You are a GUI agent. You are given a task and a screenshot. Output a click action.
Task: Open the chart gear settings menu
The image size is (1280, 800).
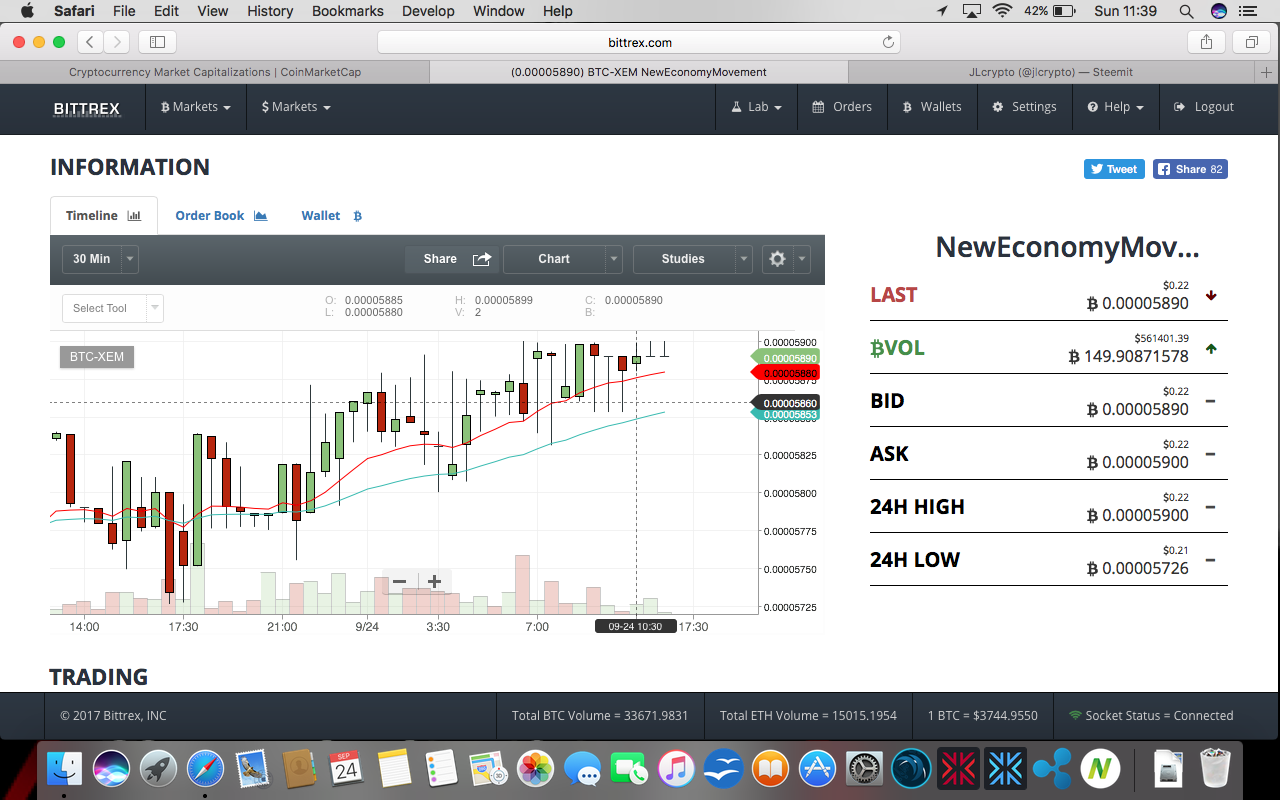click(x=786, y=259)
